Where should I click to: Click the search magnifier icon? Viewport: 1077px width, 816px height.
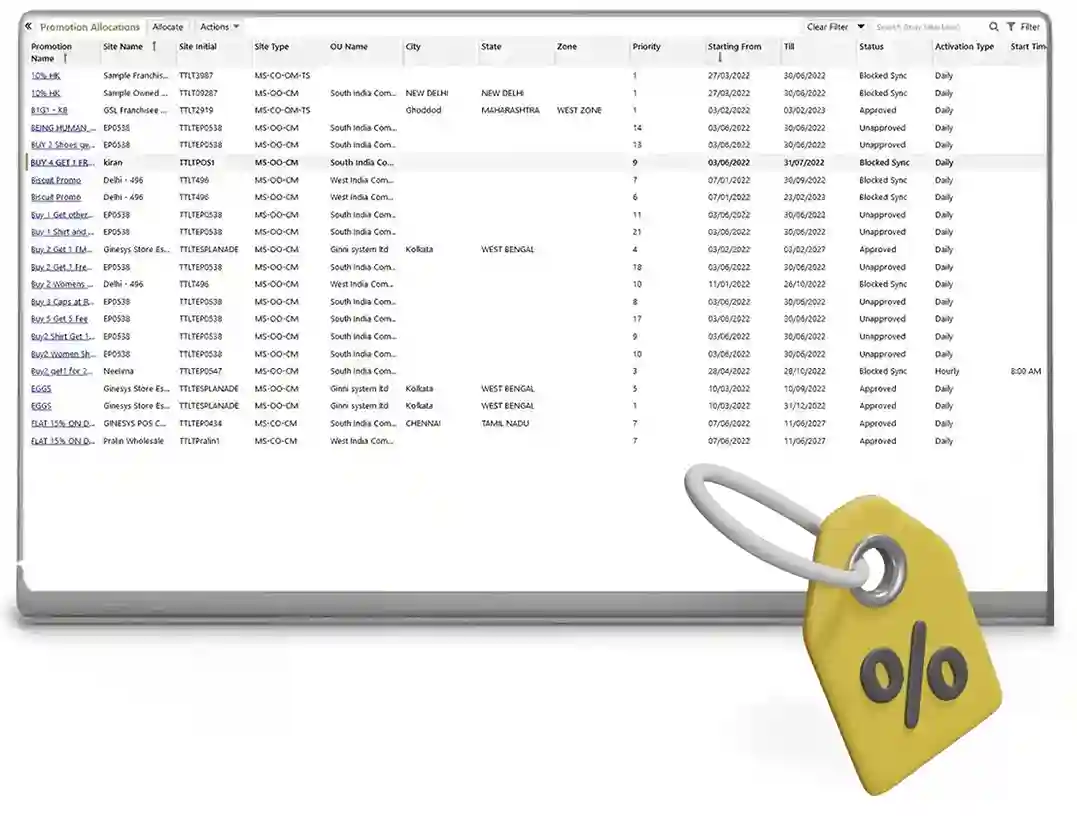(993, 27)
